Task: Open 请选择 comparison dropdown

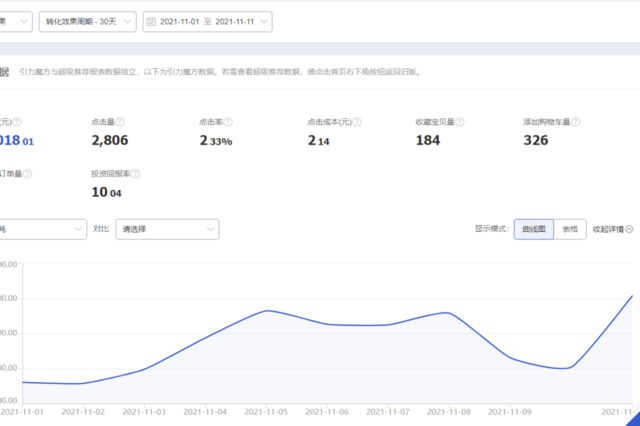Action: click(167, 229)
